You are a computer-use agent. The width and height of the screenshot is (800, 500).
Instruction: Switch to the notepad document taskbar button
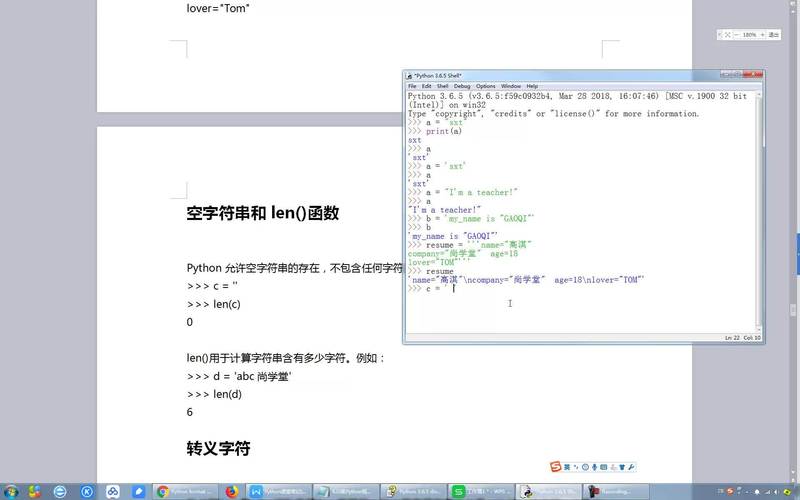(x=346, y=492)
